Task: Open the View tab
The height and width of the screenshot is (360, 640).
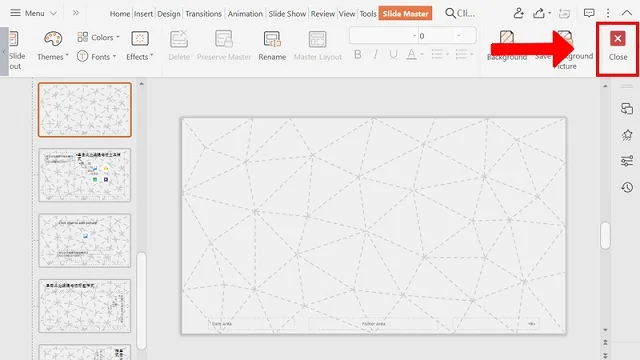Action: click(x=347, y=14)
